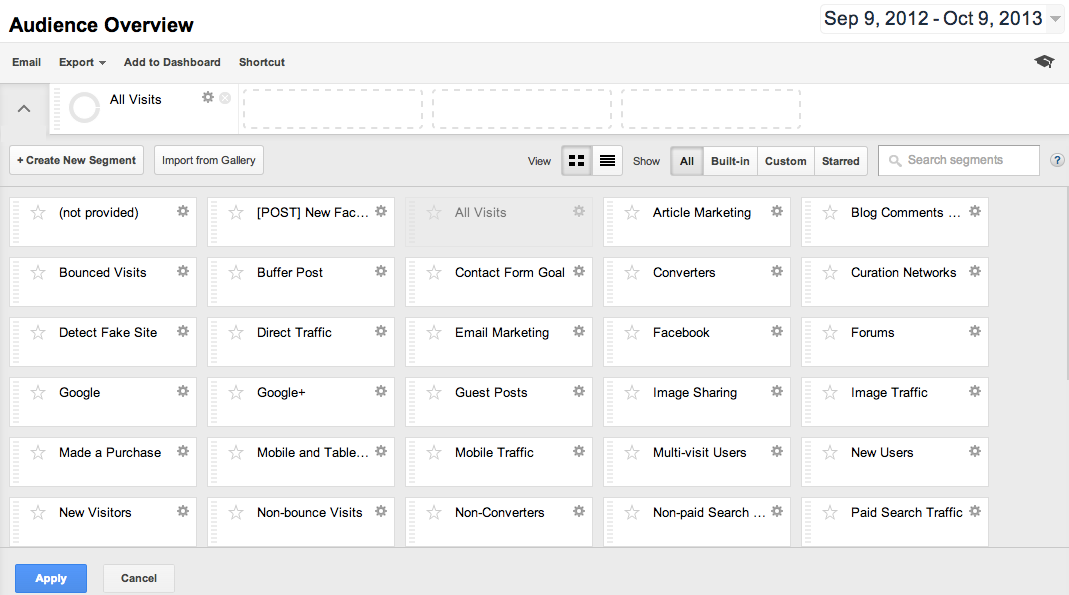This screenshot has width=1069, height=595.
Task: Click the Search segments input field
Action: 958,160
